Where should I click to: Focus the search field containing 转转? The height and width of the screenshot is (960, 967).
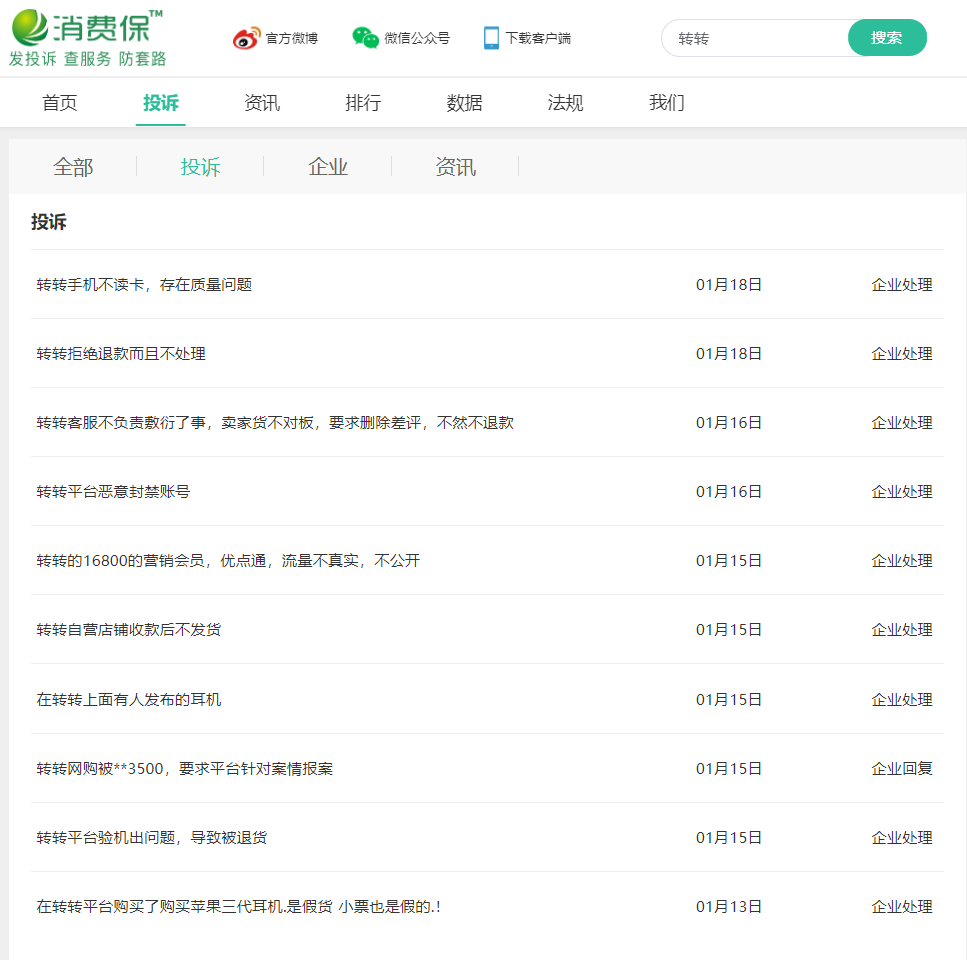755,38
